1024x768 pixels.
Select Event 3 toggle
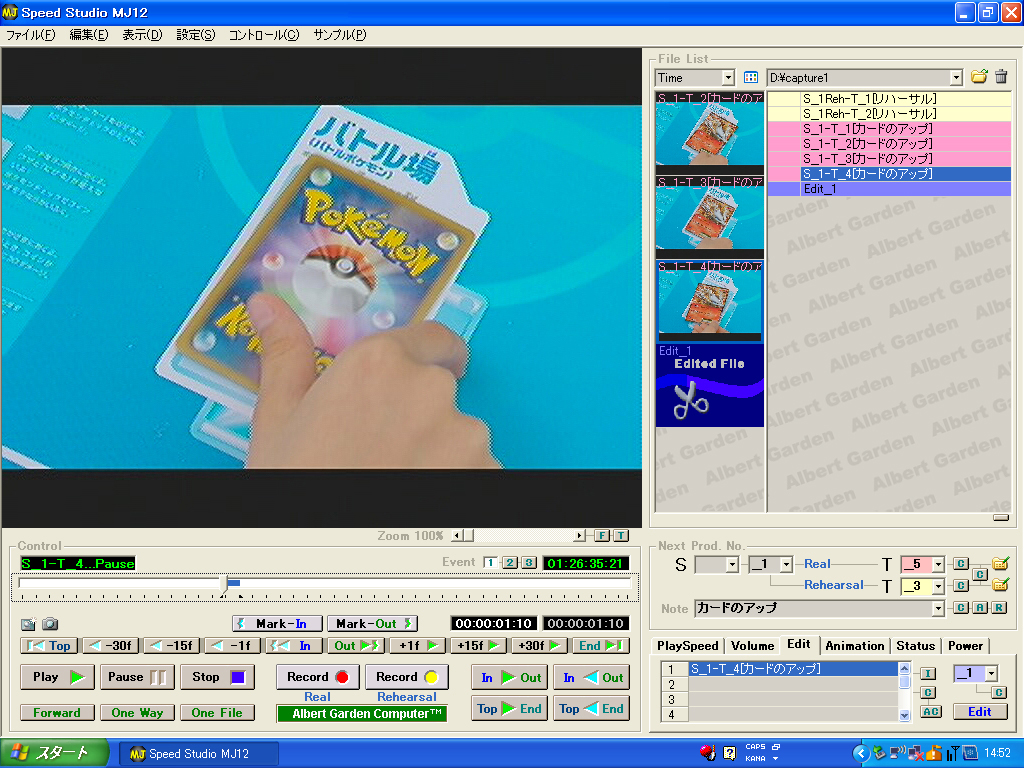529,562
